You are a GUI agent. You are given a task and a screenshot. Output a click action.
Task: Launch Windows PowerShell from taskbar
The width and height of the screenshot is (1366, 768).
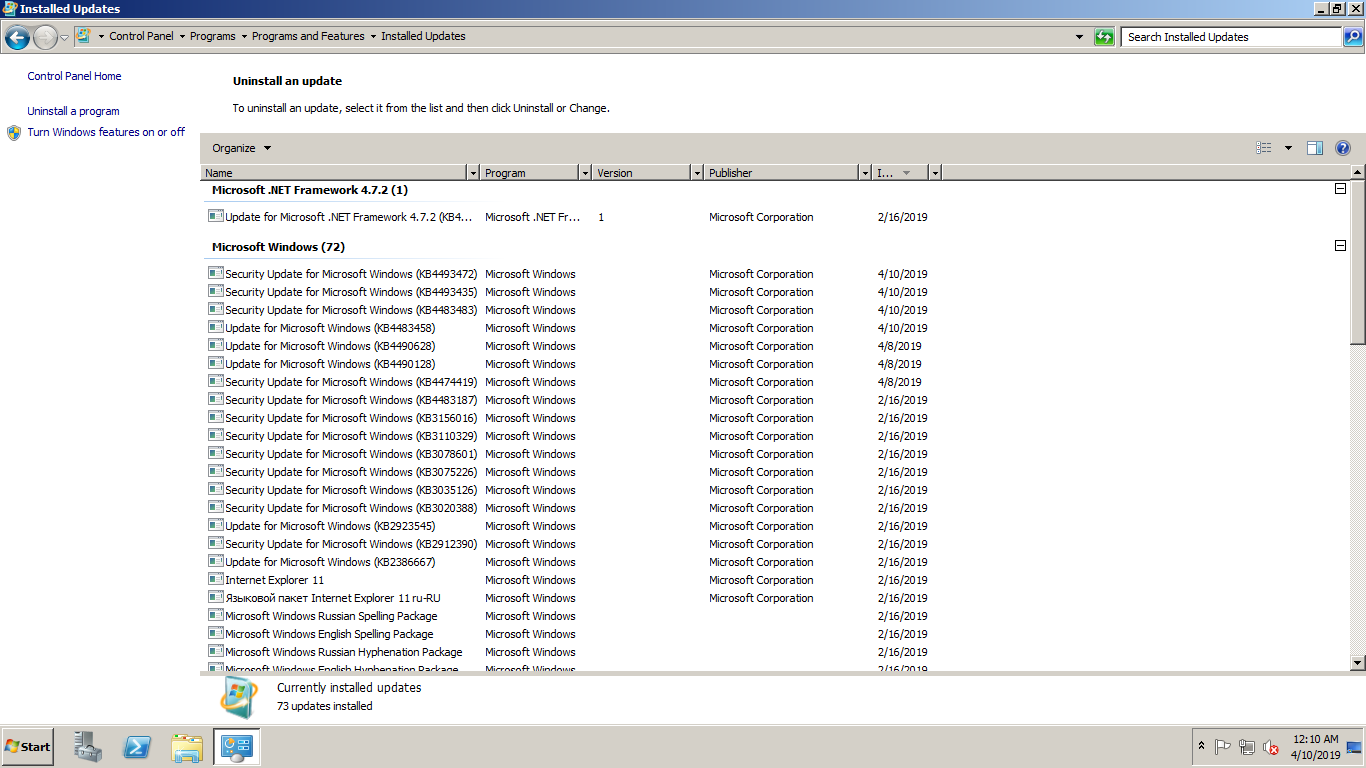click(138, 746)
